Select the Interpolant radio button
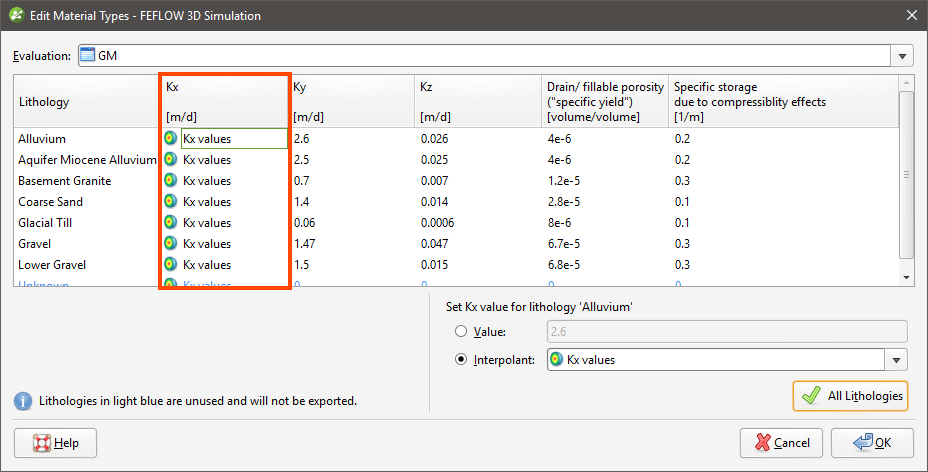 pos(461,360)
